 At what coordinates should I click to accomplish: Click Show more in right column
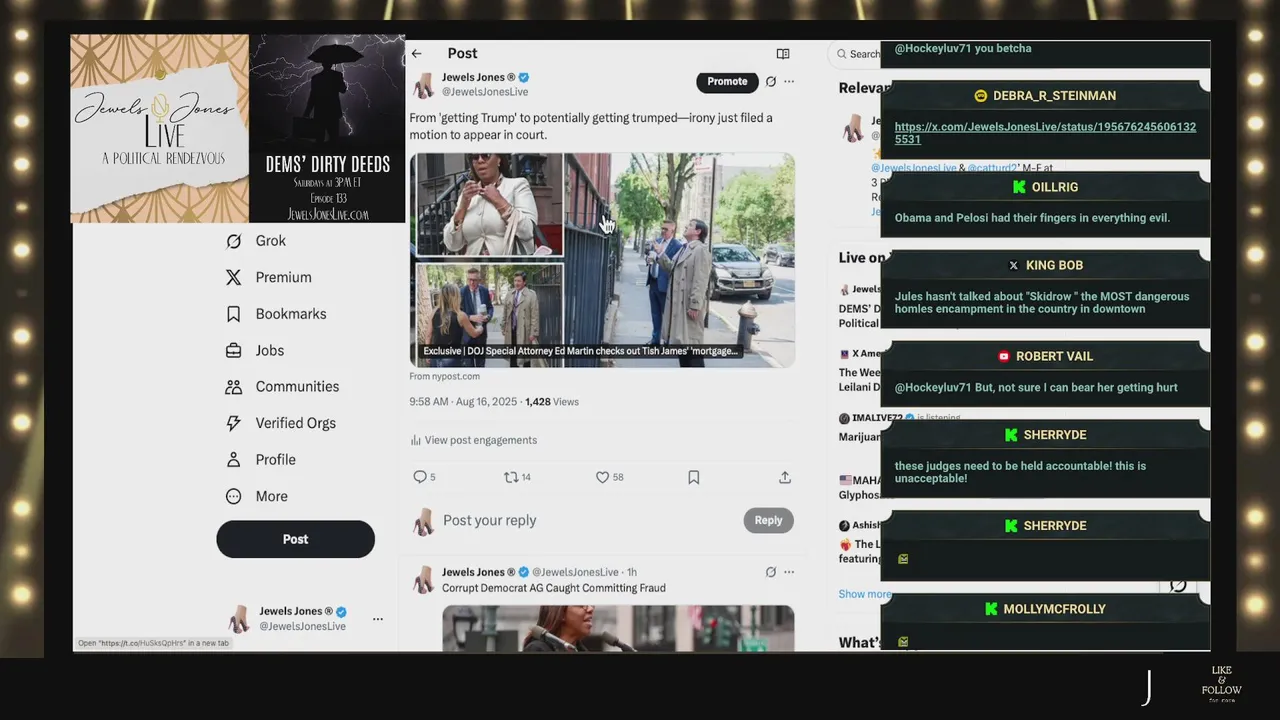tap(864, 594)
